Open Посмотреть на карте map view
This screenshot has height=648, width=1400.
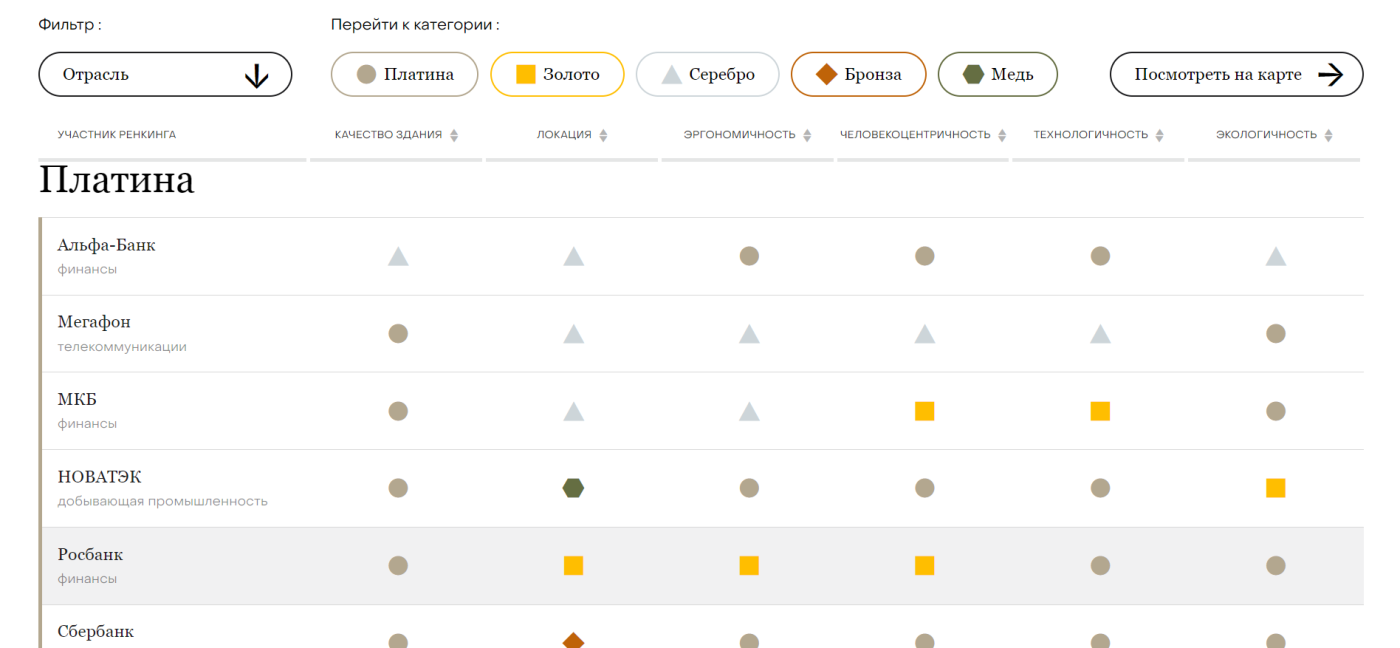[1237, 75]
